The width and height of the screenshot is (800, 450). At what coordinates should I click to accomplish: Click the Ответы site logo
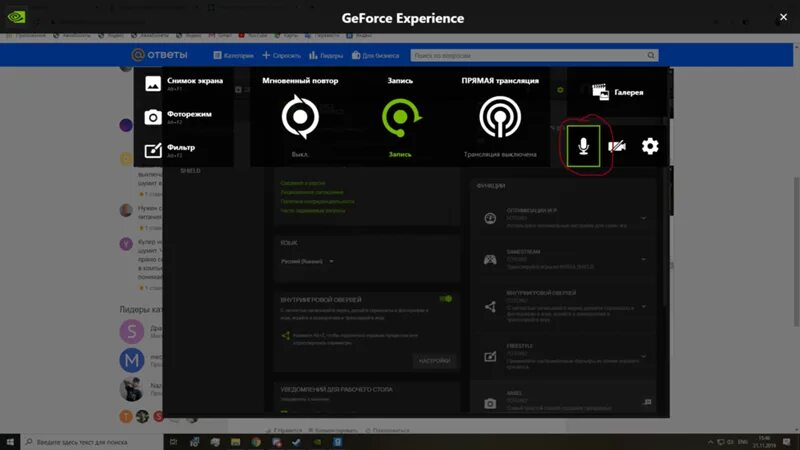(159, 55)
